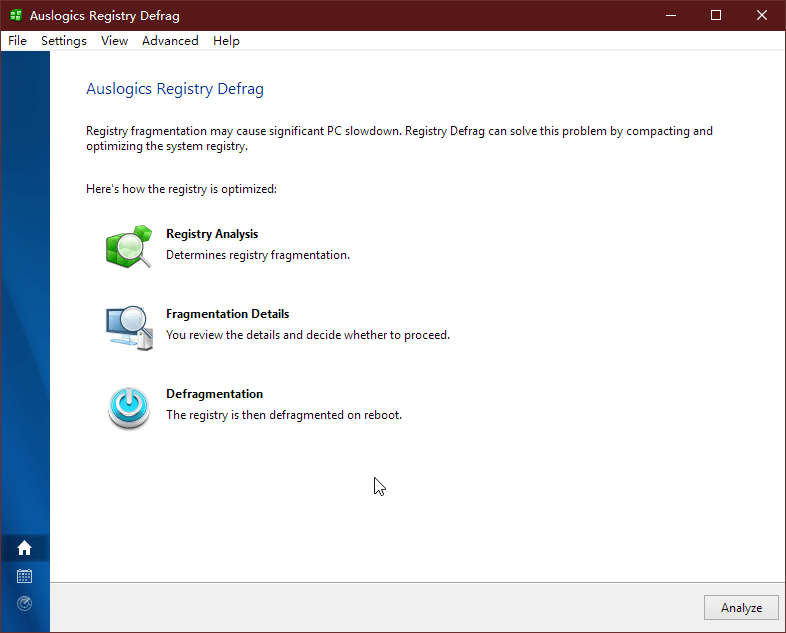Maximize the Registry Defrag window
This screenshot has width=786, height=633.
coord(716,16)
